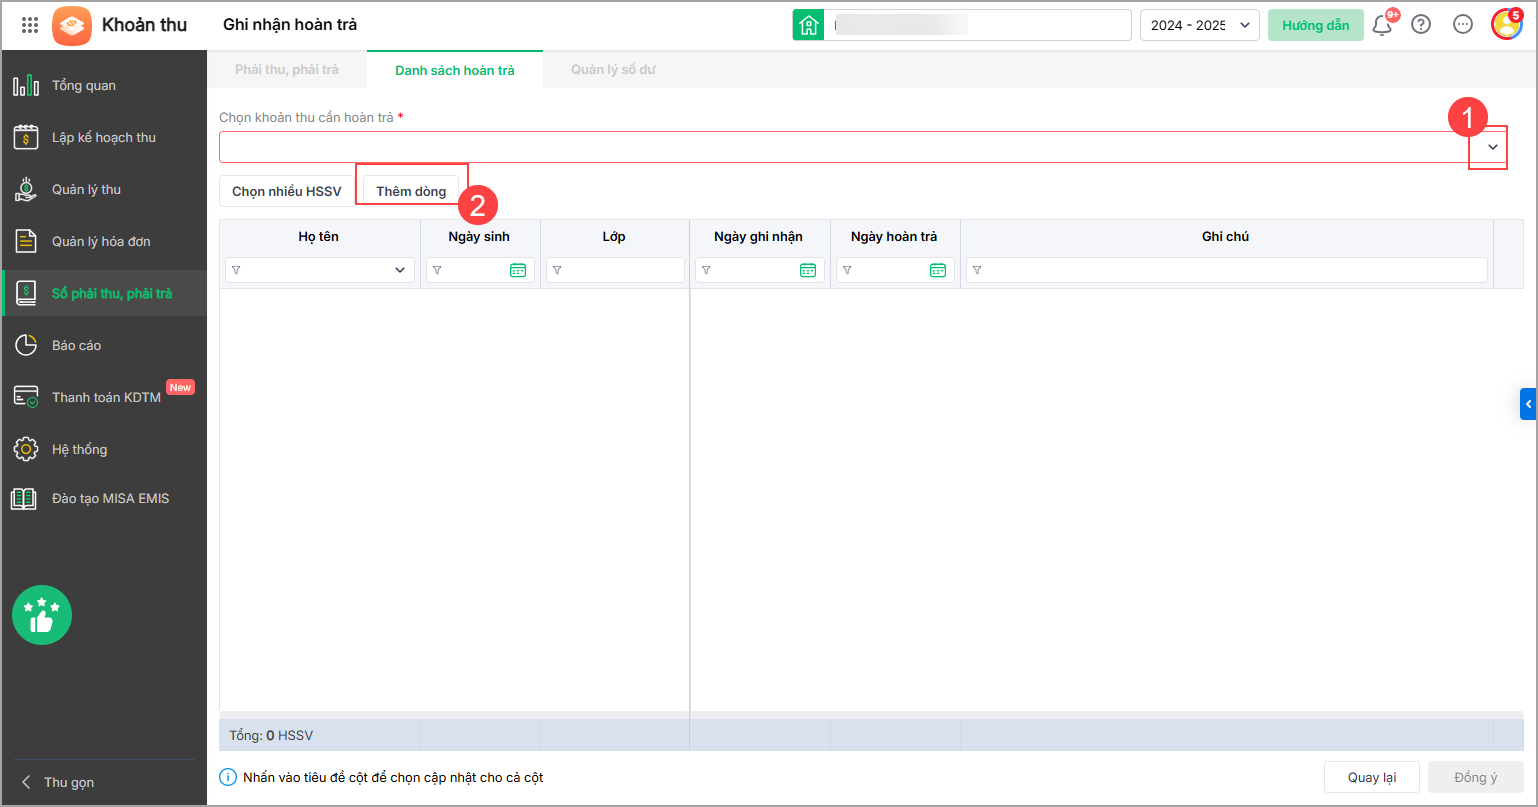
Task: Click the Lớp column header
Action: pos(614,237)
